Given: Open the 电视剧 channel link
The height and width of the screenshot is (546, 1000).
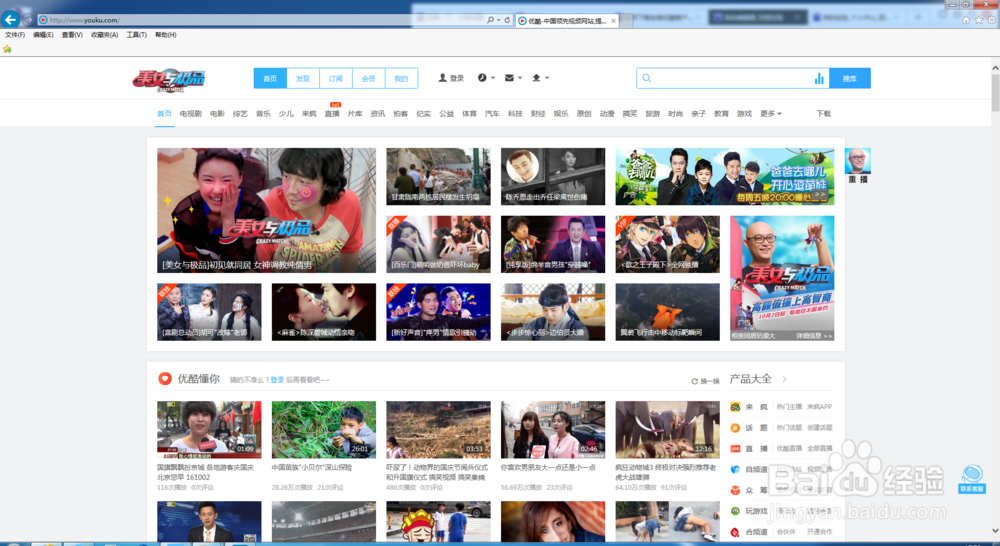Looking at the screenshot, I should [191, 114].
